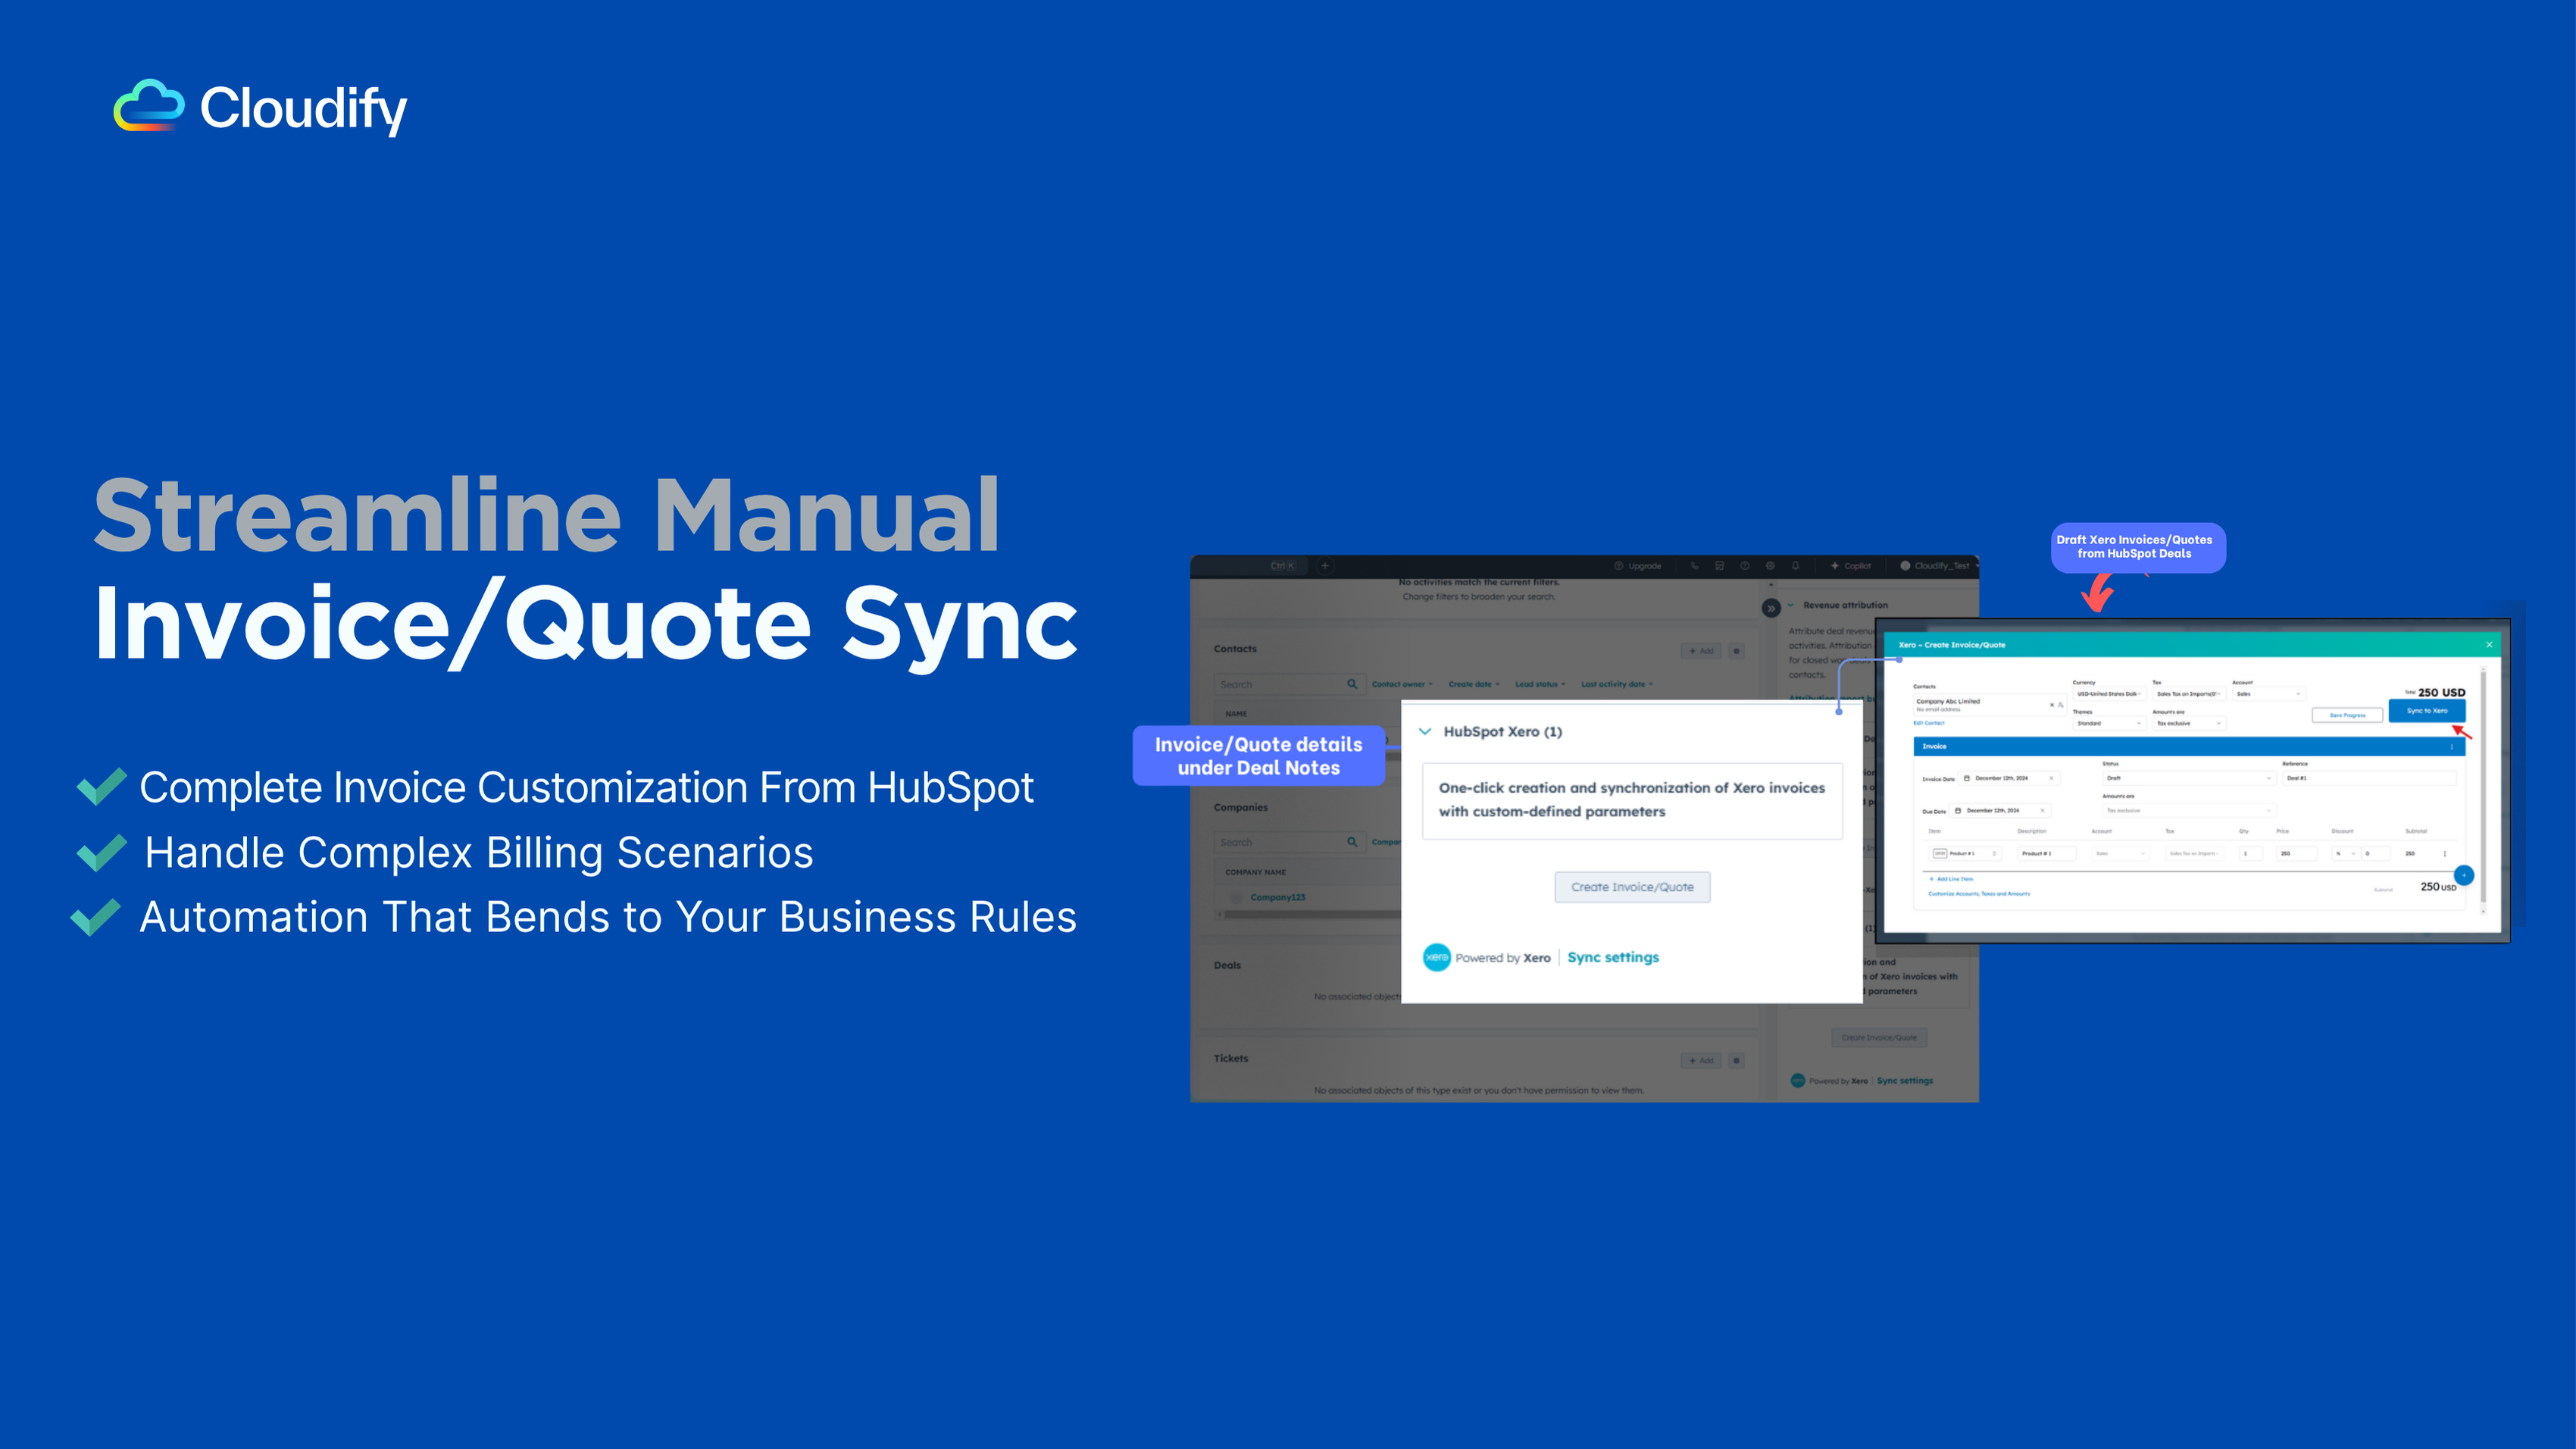
Task: Click the Sync to Xero button
Action: (x=2428, y=711)
